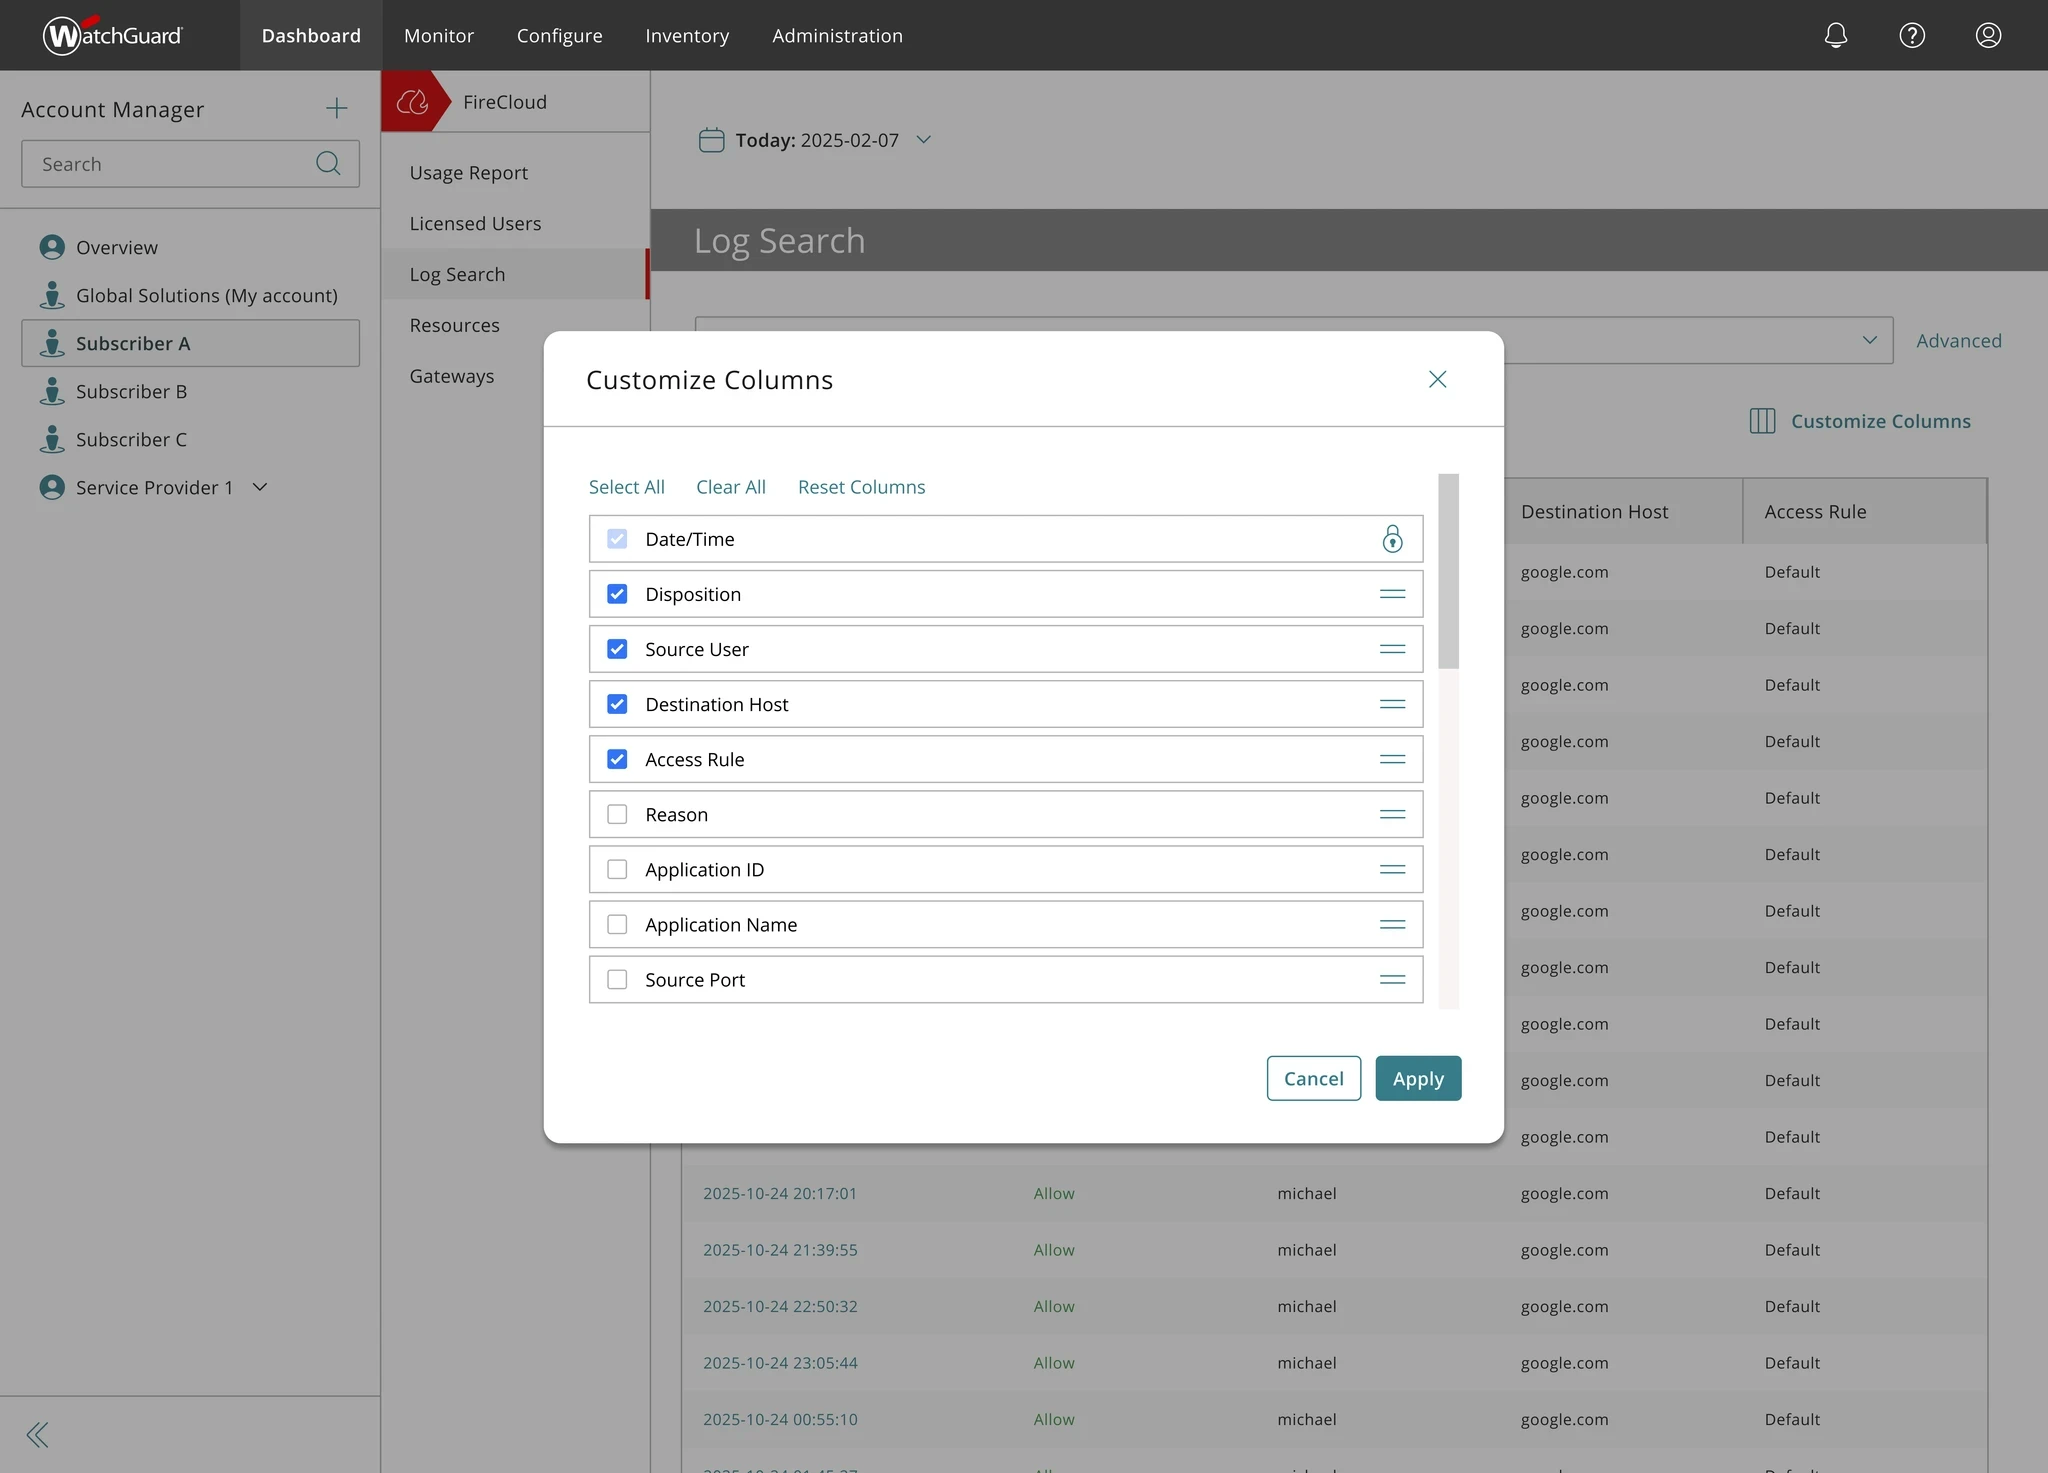Enable the Application ID checkbox
The height and width of the screenshot is (1473, 2048).
tap(617, 869)
